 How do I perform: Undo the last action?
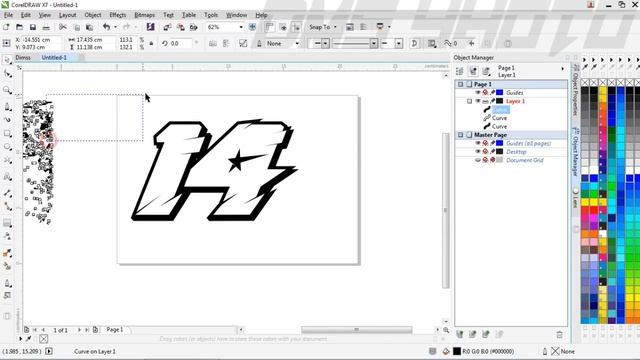[x=107, y=27]
